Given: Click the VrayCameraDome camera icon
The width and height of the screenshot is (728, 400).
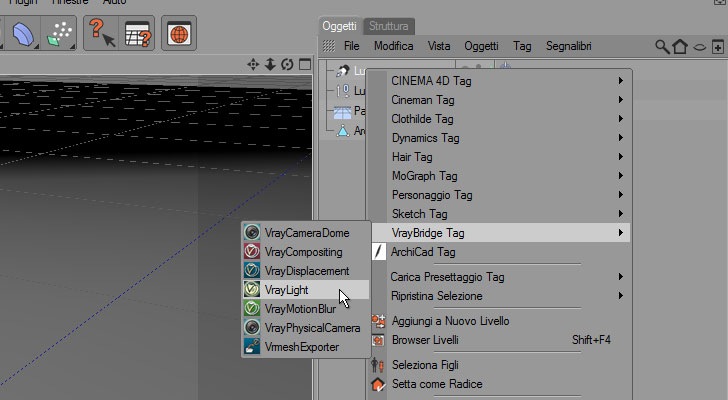Looking at the screenshot, I should tap(252, 232).
